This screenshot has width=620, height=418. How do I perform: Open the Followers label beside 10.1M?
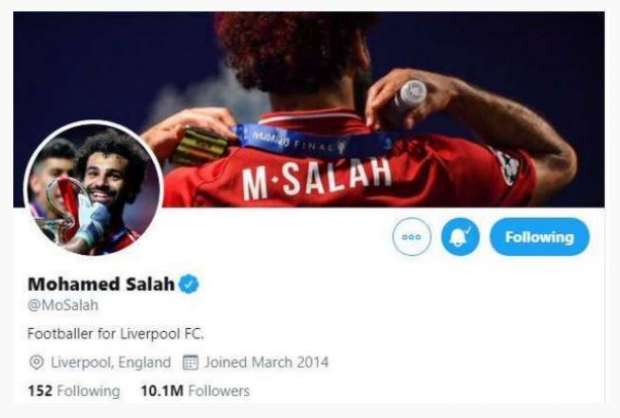coord(219,391)
